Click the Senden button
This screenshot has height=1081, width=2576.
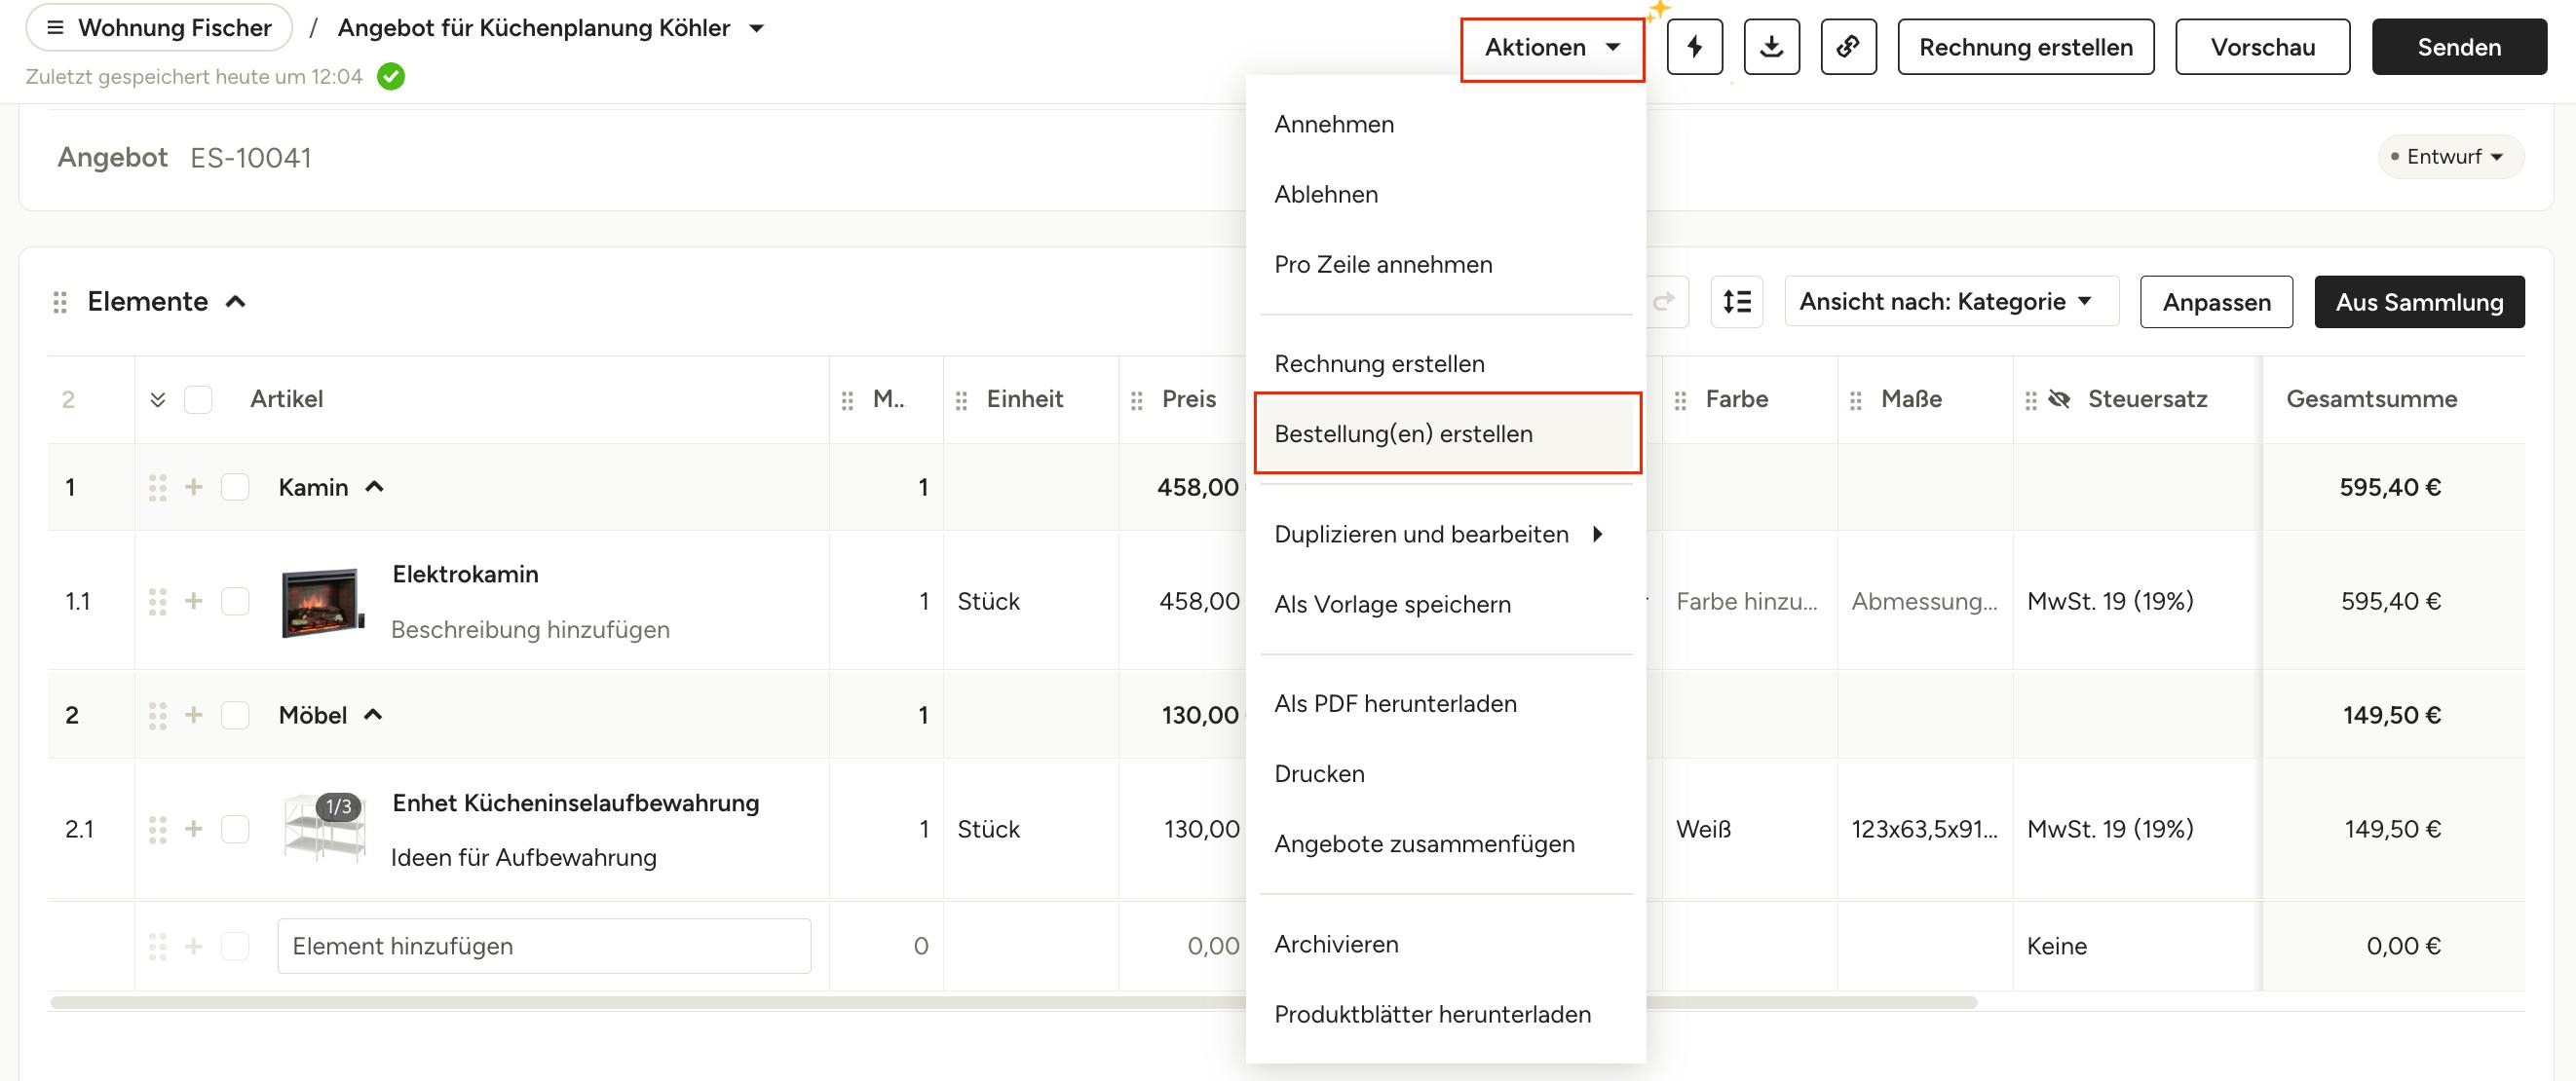(x=2459, y=47)
